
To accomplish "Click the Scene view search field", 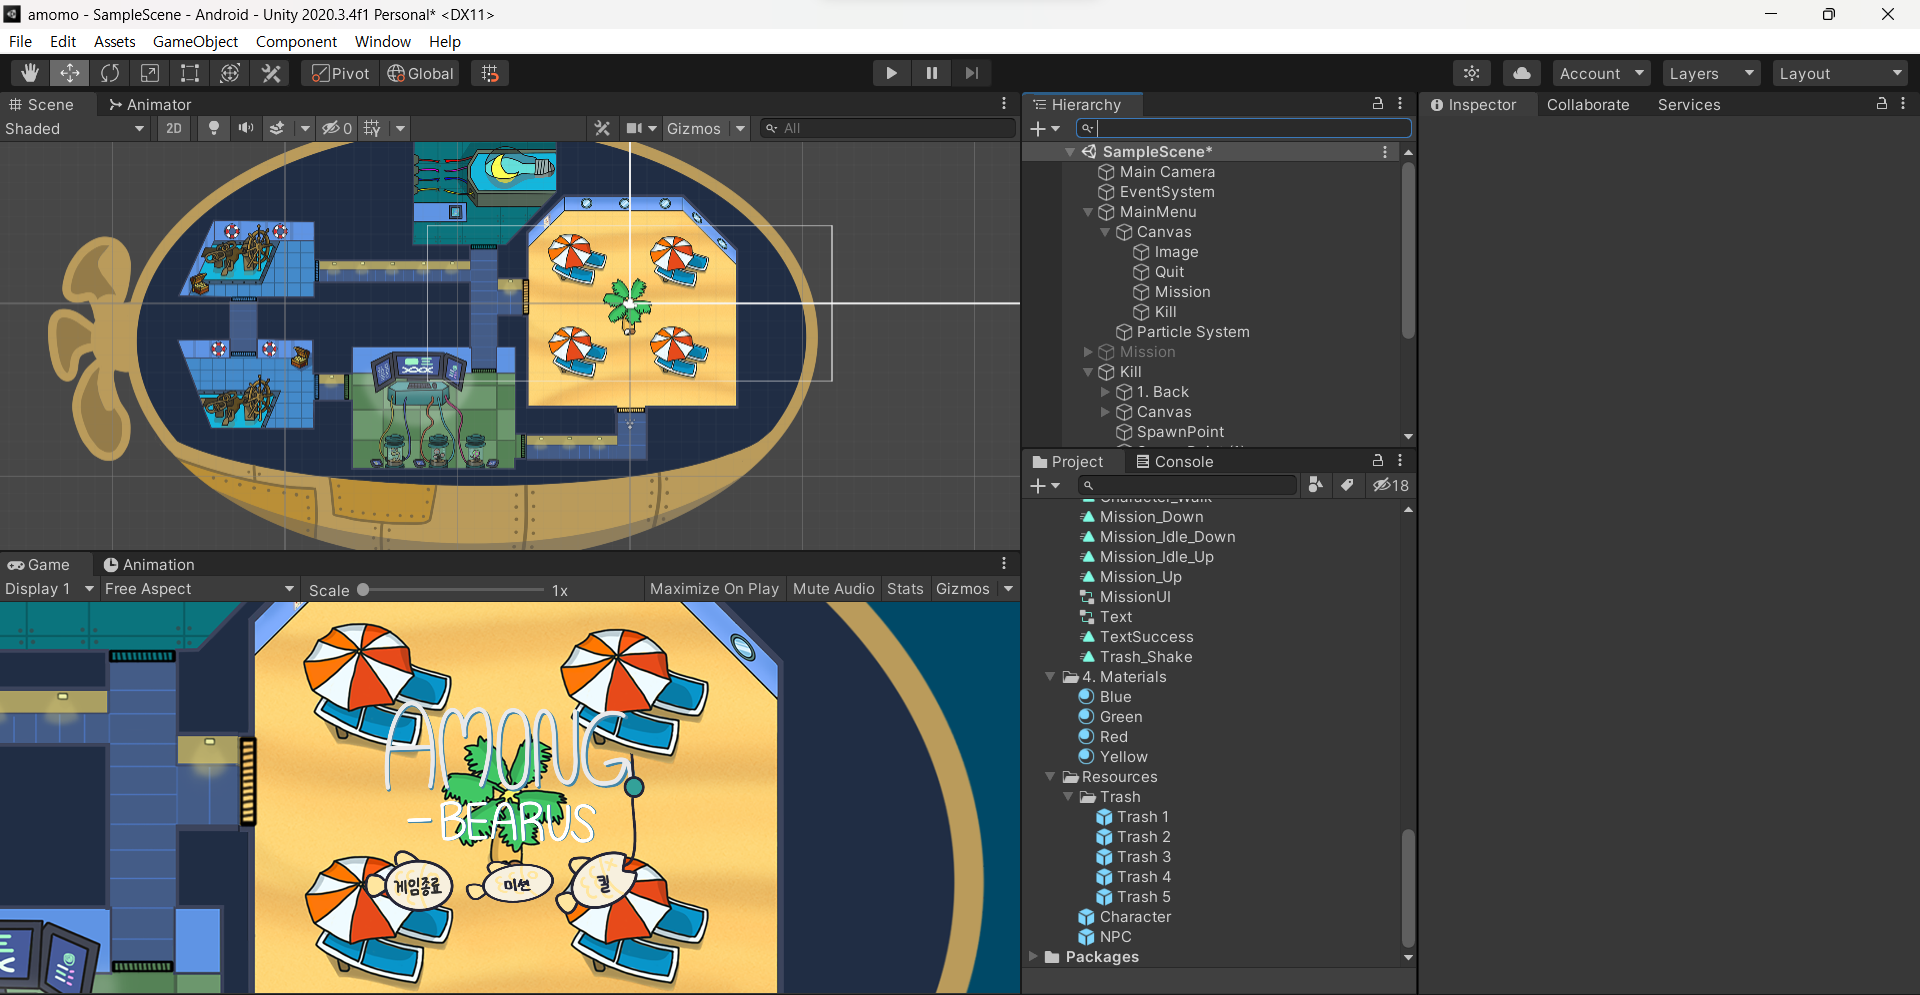I will pyautogui.click(x=887, y=128).
